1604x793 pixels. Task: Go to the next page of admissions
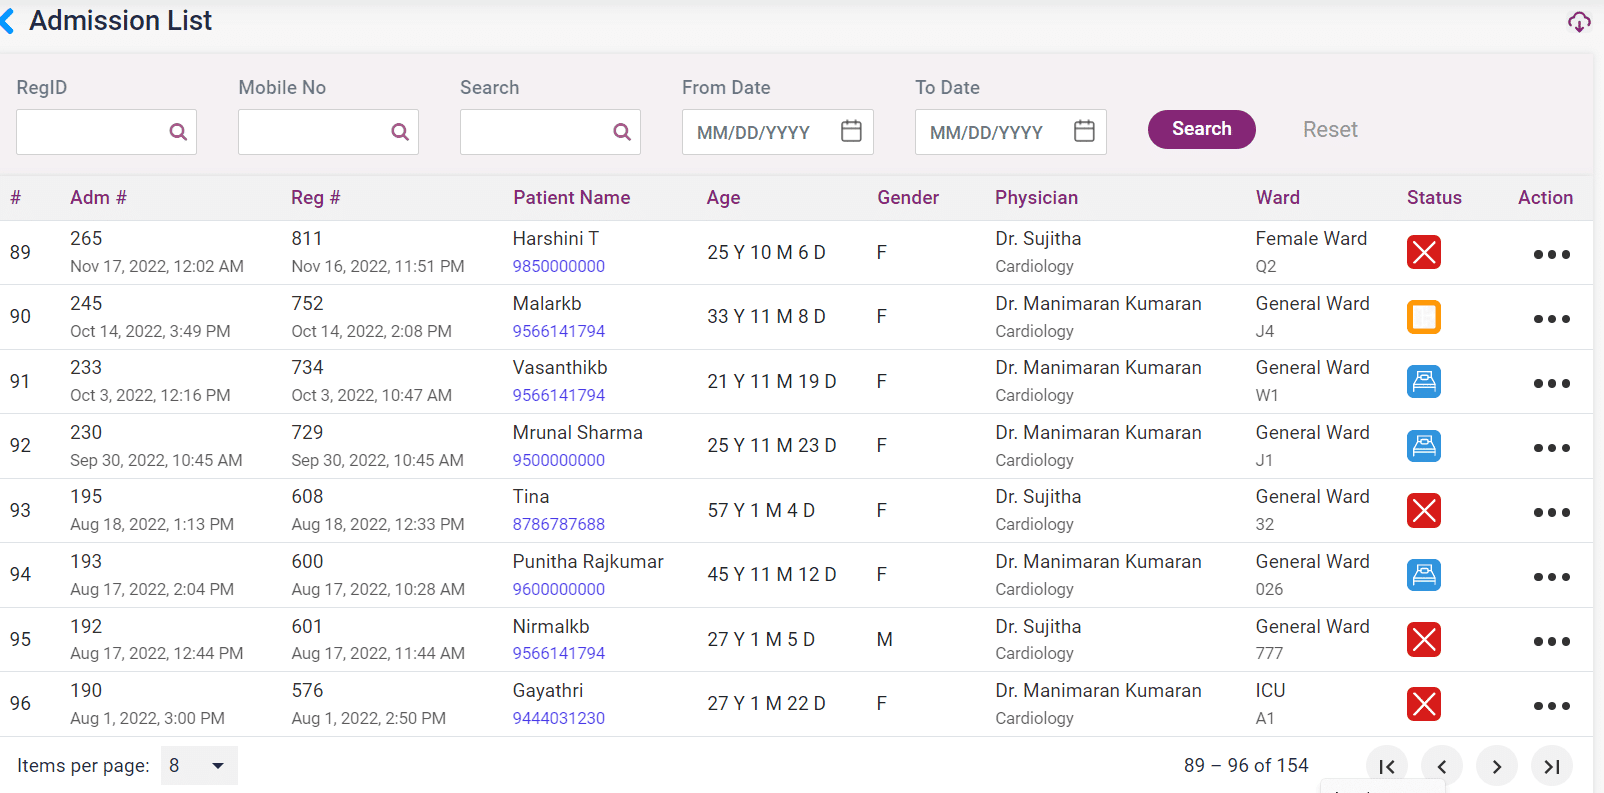click(x=1496, y=767)
